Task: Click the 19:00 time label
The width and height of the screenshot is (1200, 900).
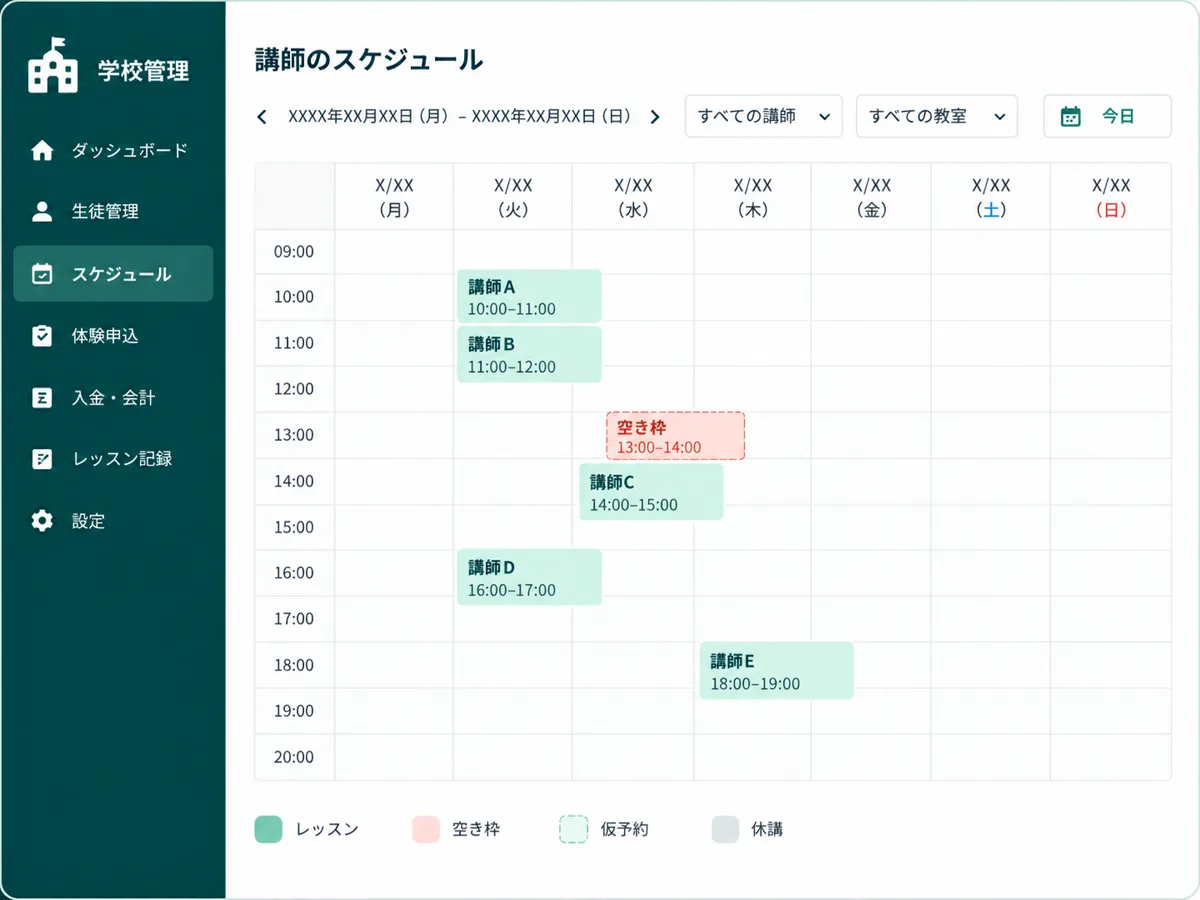Action: point(294,711)
